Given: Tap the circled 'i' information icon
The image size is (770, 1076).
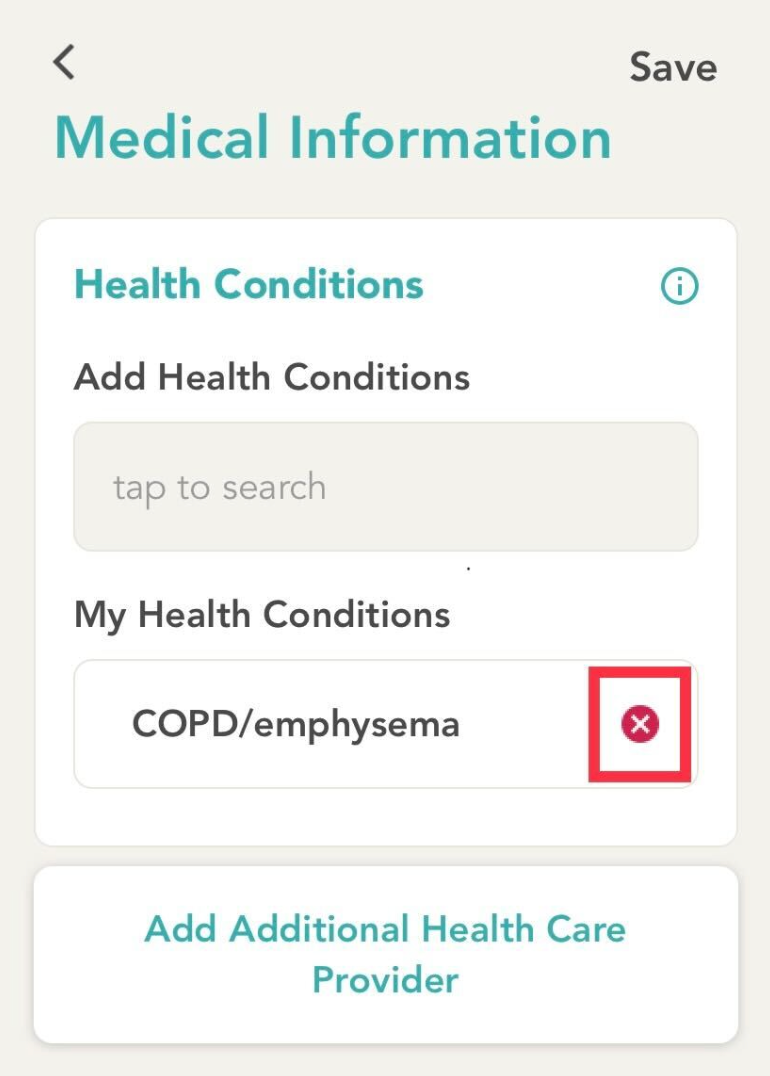Looking at the screenshot, I should (x=679, y=287).
